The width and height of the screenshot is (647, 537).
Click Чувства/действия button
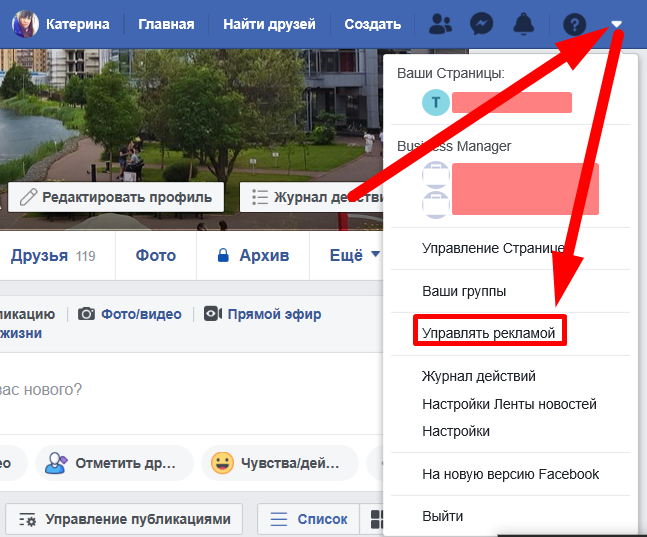[280, 463]
